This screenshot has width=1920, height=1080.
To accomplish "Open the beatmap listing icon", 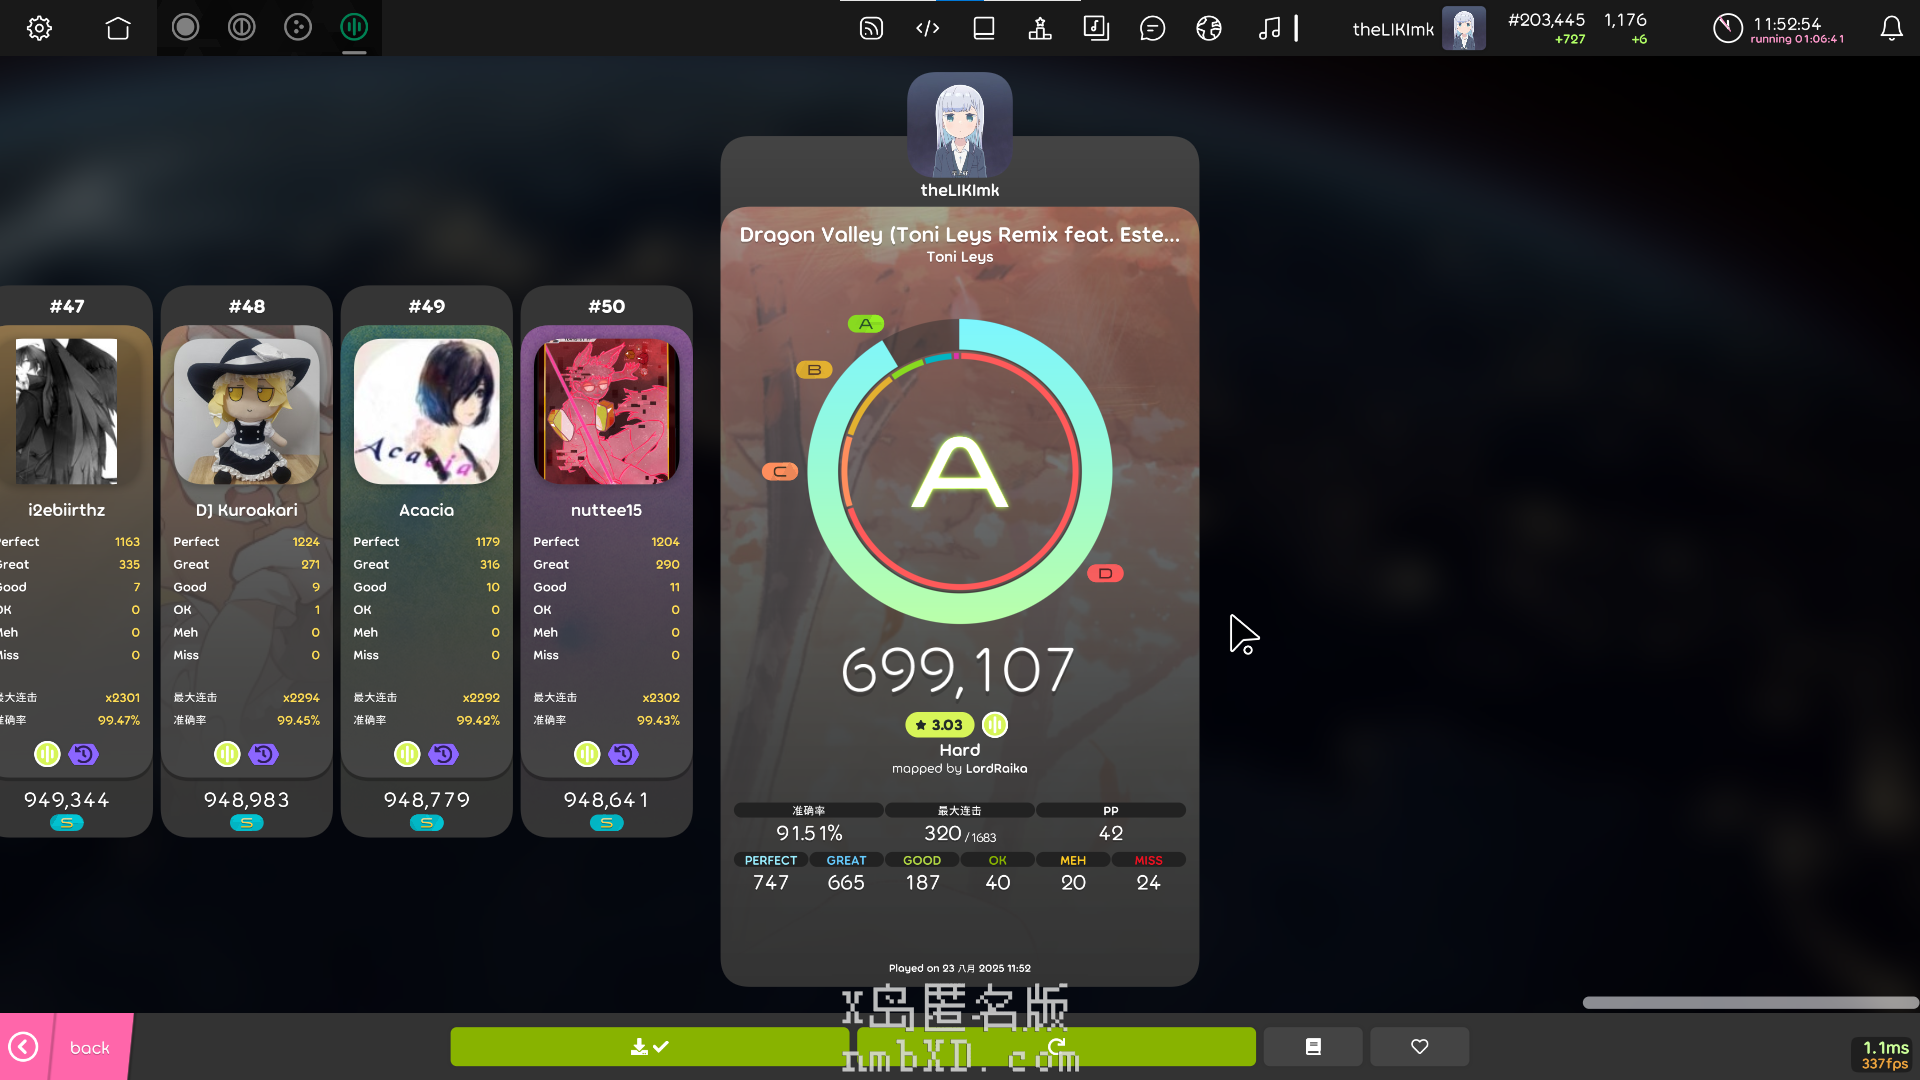I will point(1096,28).
